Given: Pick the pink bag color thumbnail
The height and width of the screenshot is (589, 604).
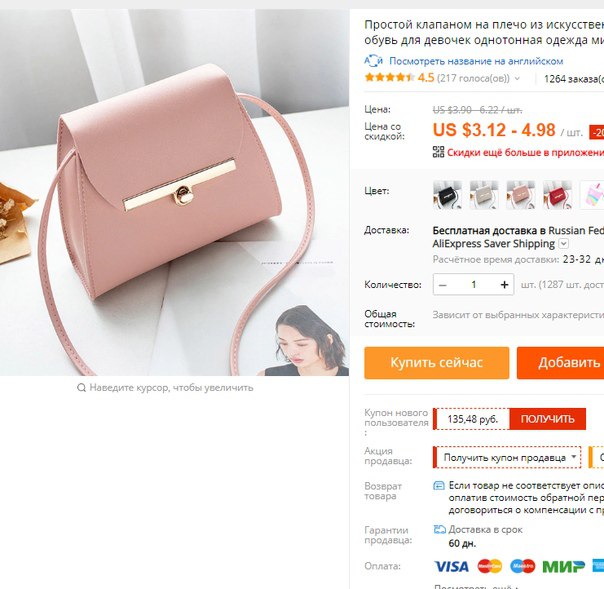Looking at the screenshot, I should [521, 195].
